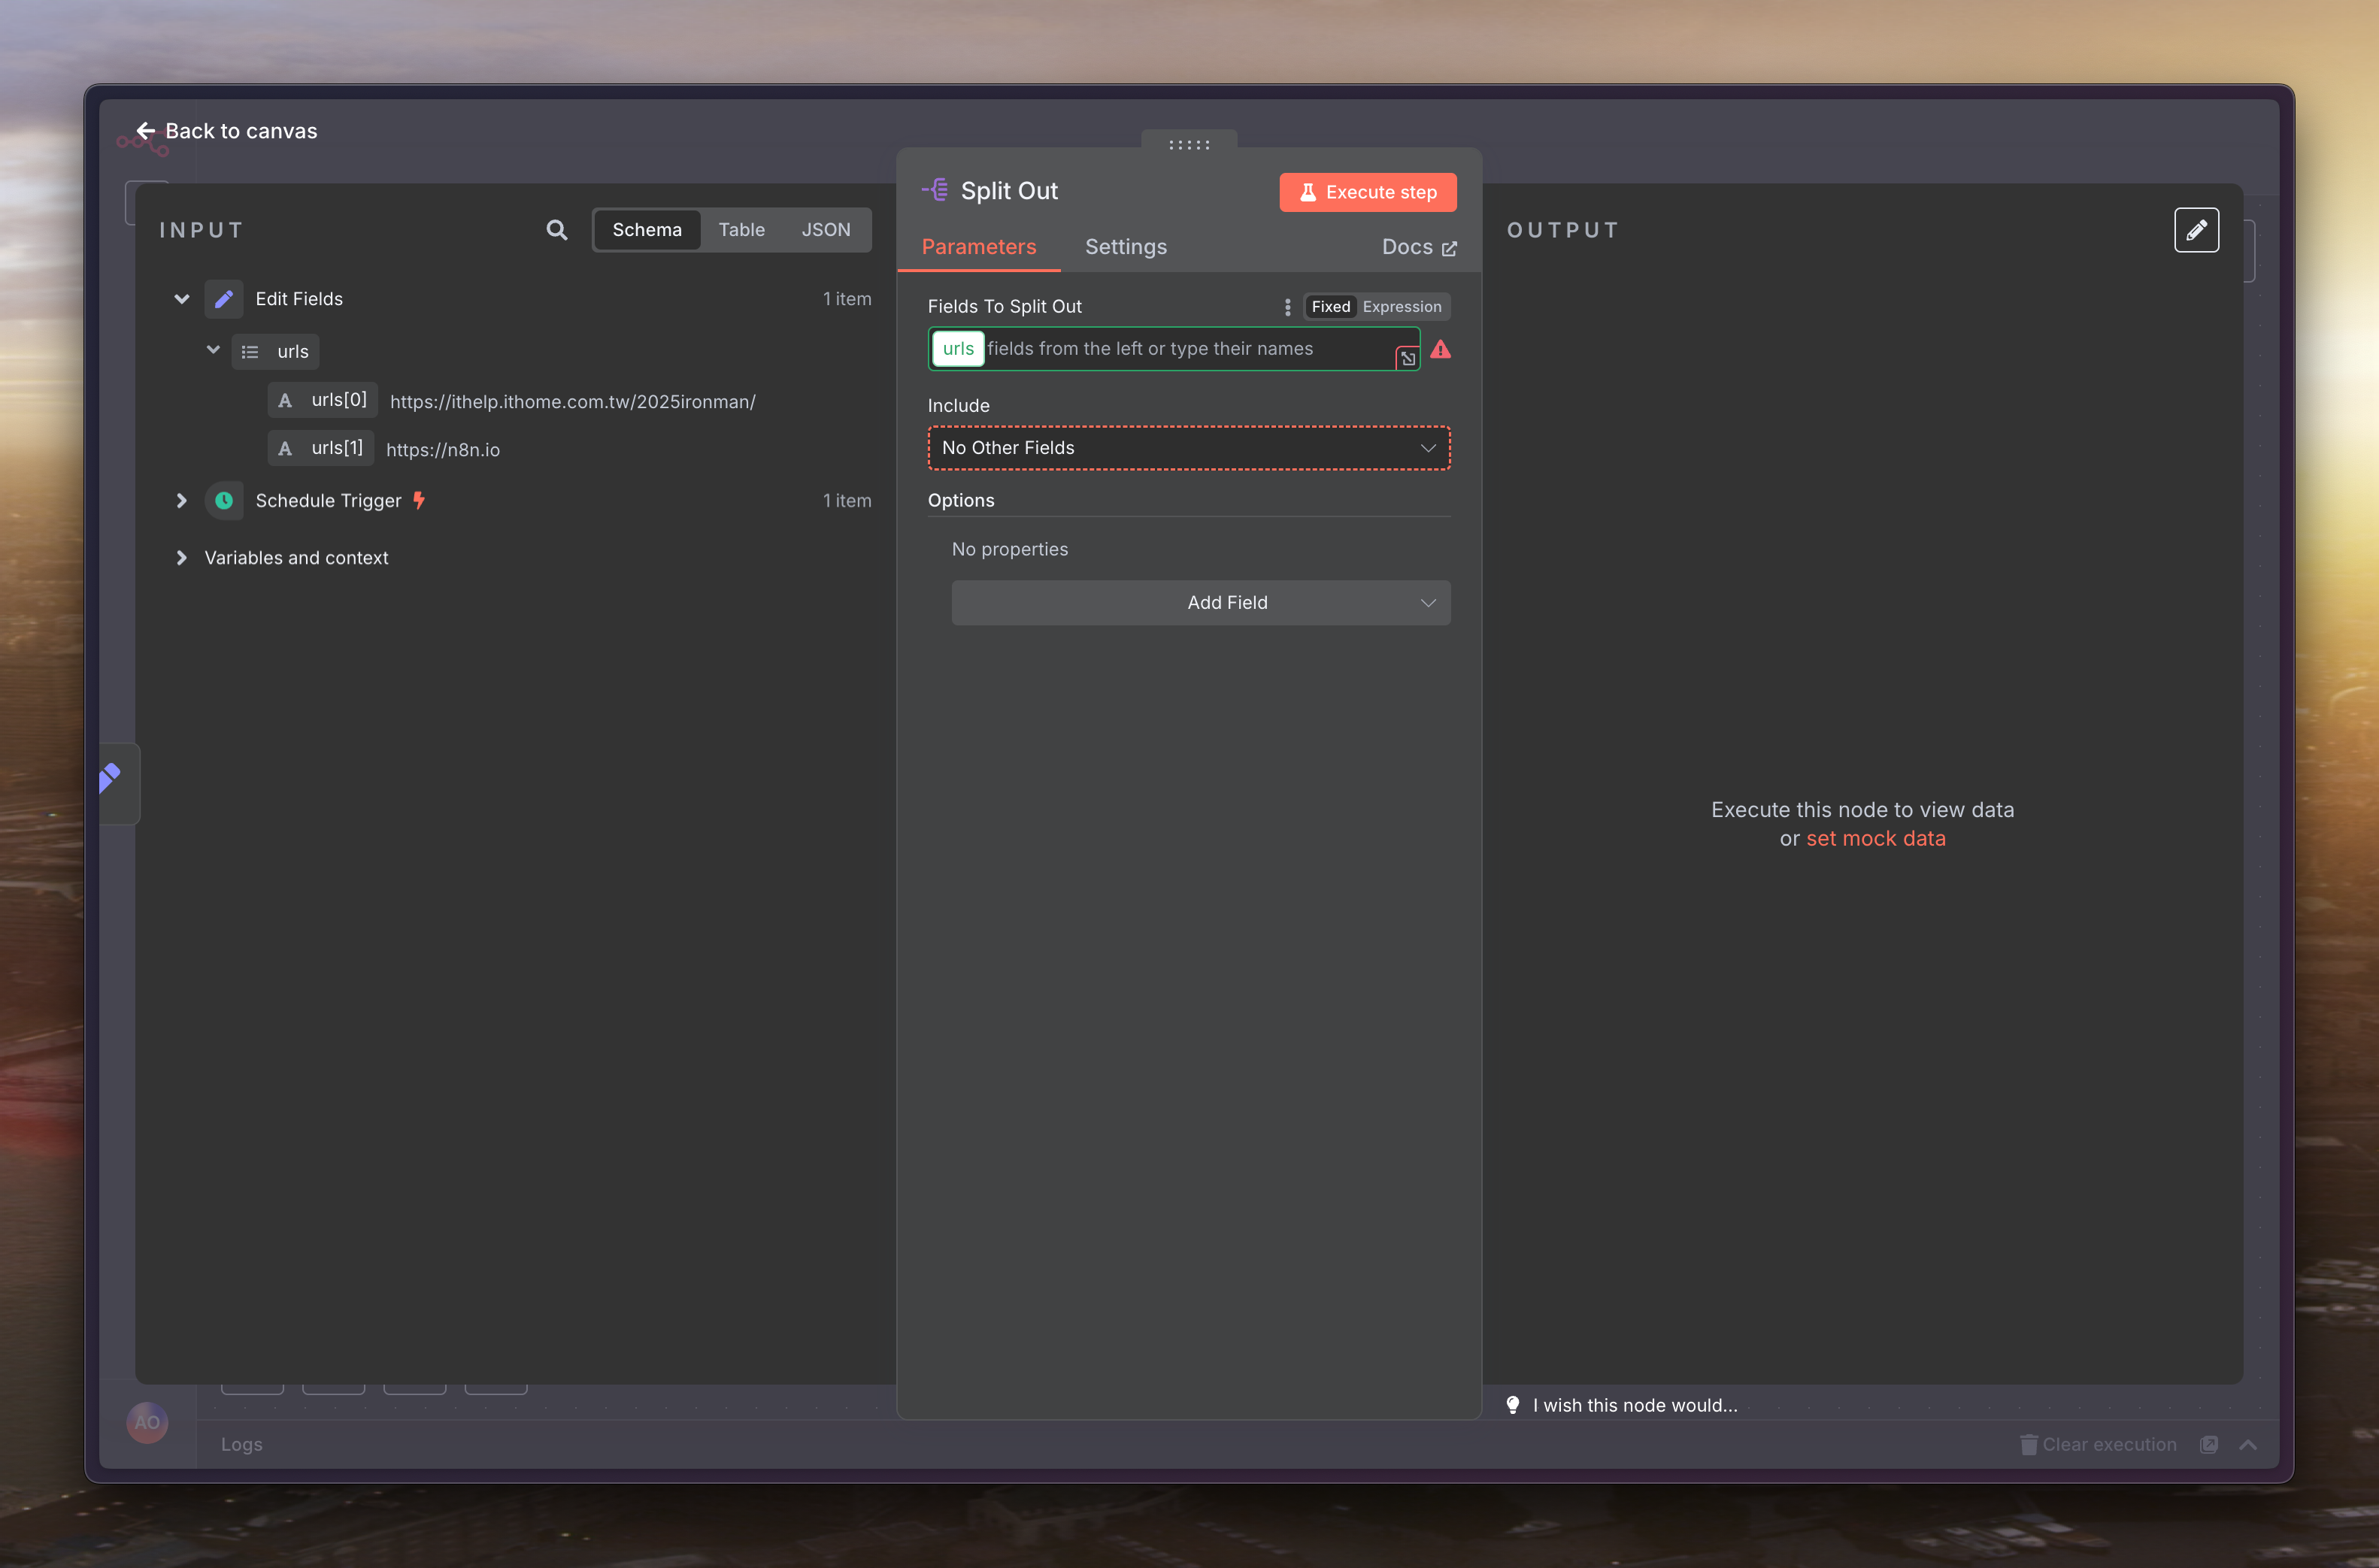This screenshot has height=1568, width=2379.
Task: Click the pencil edit icon in the OUTPUT panel
Action: click(2196, 230)
